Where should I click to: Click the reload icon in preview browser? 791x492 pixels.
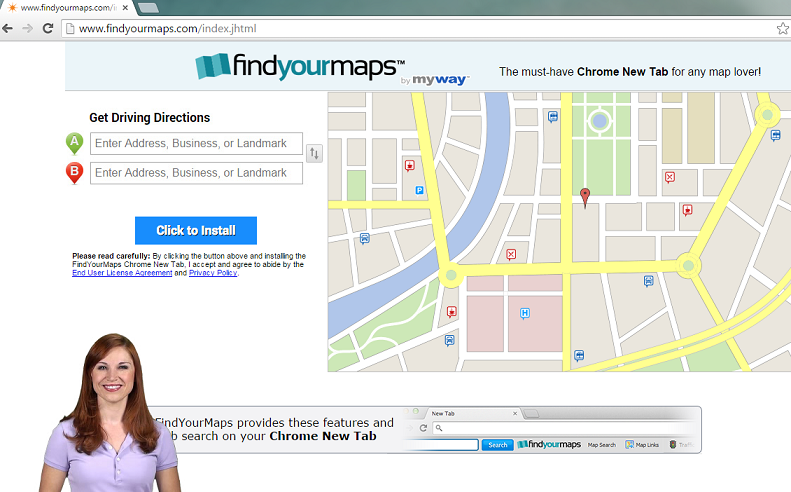[x=423, y=428]
